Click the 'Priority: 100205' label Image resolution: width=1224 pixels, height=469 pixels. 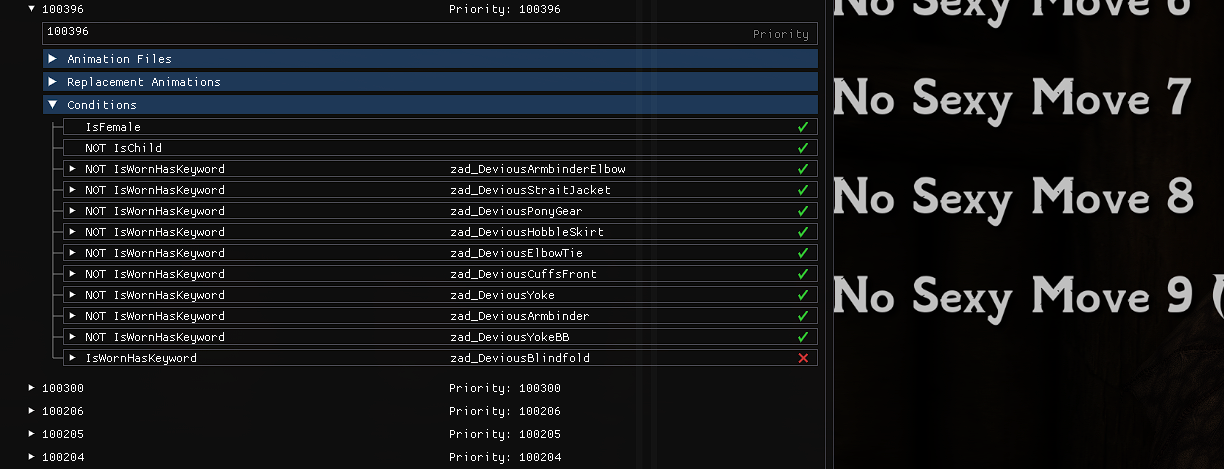(505, 434)
